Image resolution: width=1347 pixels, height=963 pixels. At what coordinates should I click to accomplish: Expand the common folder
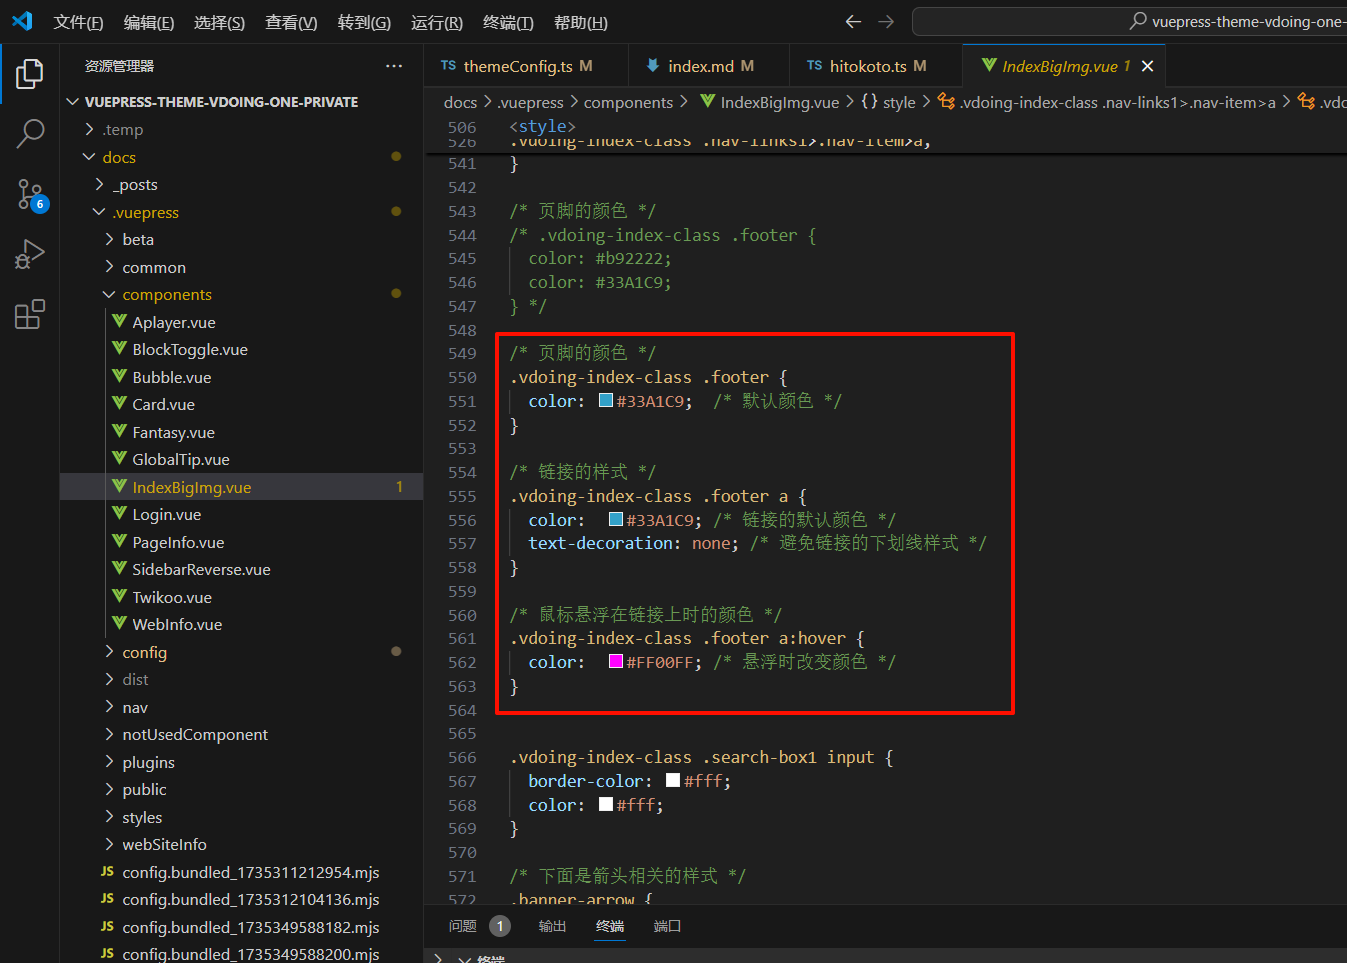[x=241, y=267]
